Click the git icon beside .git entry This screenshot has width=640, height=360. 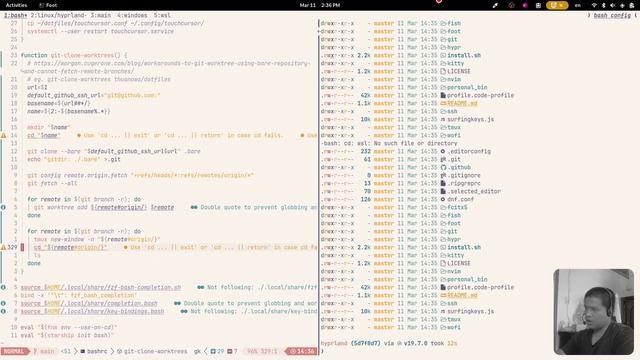[x=443, y=159]
